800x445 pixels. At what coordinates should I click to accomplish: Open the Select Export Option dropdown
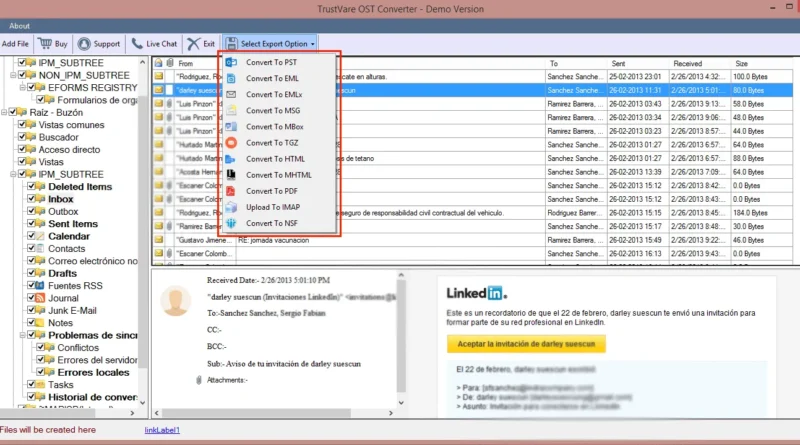point(271,44)
